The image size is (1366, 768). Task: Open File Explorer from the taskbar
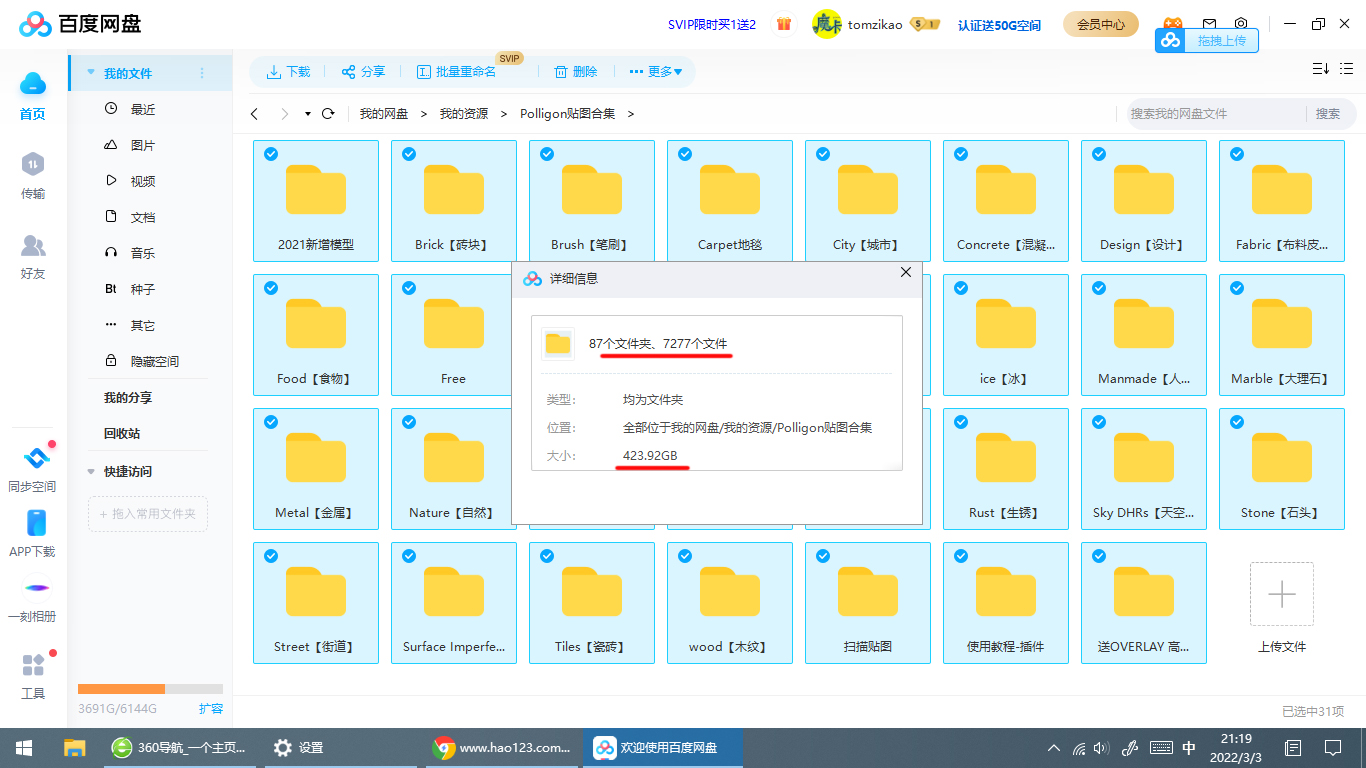[x=75, y=748]
